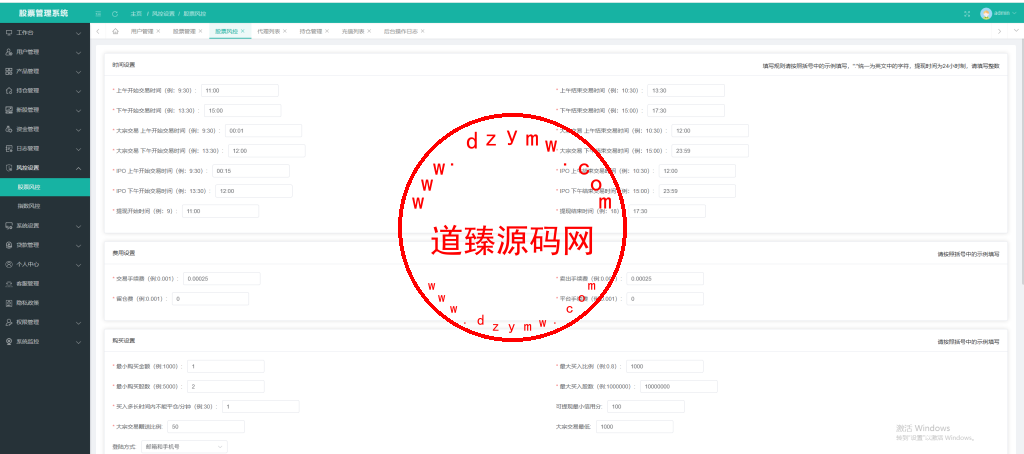Click the home icon in tab bar
1024x454 pixels.
pyautogui.click(x=115, y=31)
